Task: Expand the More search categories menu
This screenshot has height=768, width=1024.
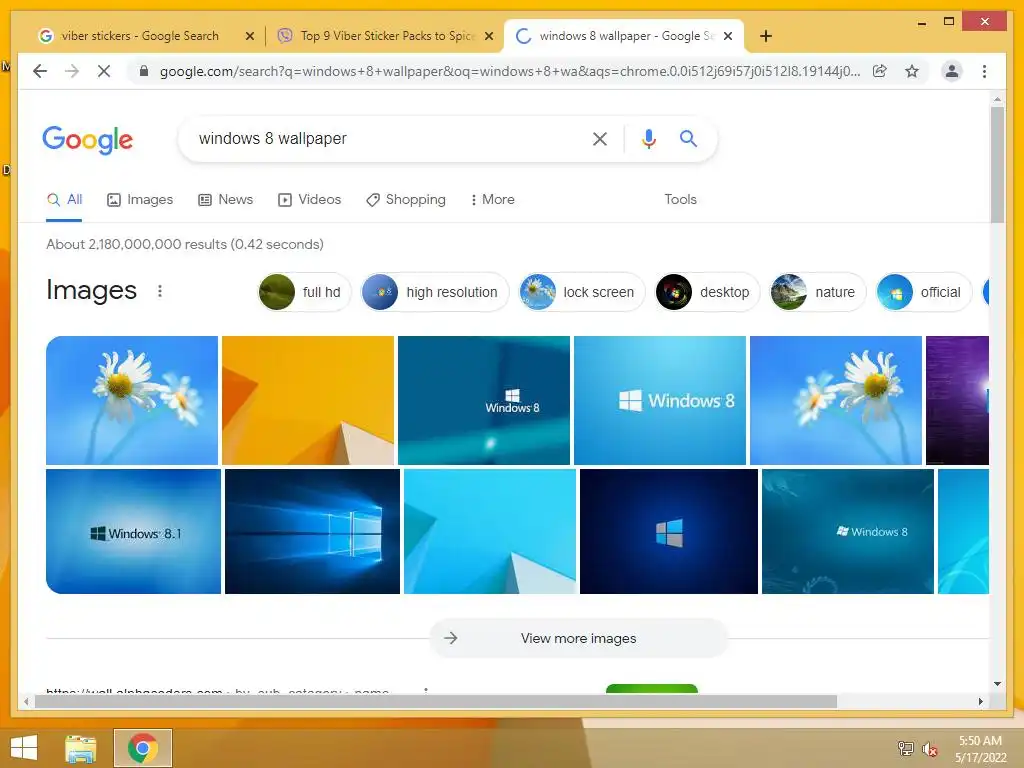Action: (x=492, y=199)
